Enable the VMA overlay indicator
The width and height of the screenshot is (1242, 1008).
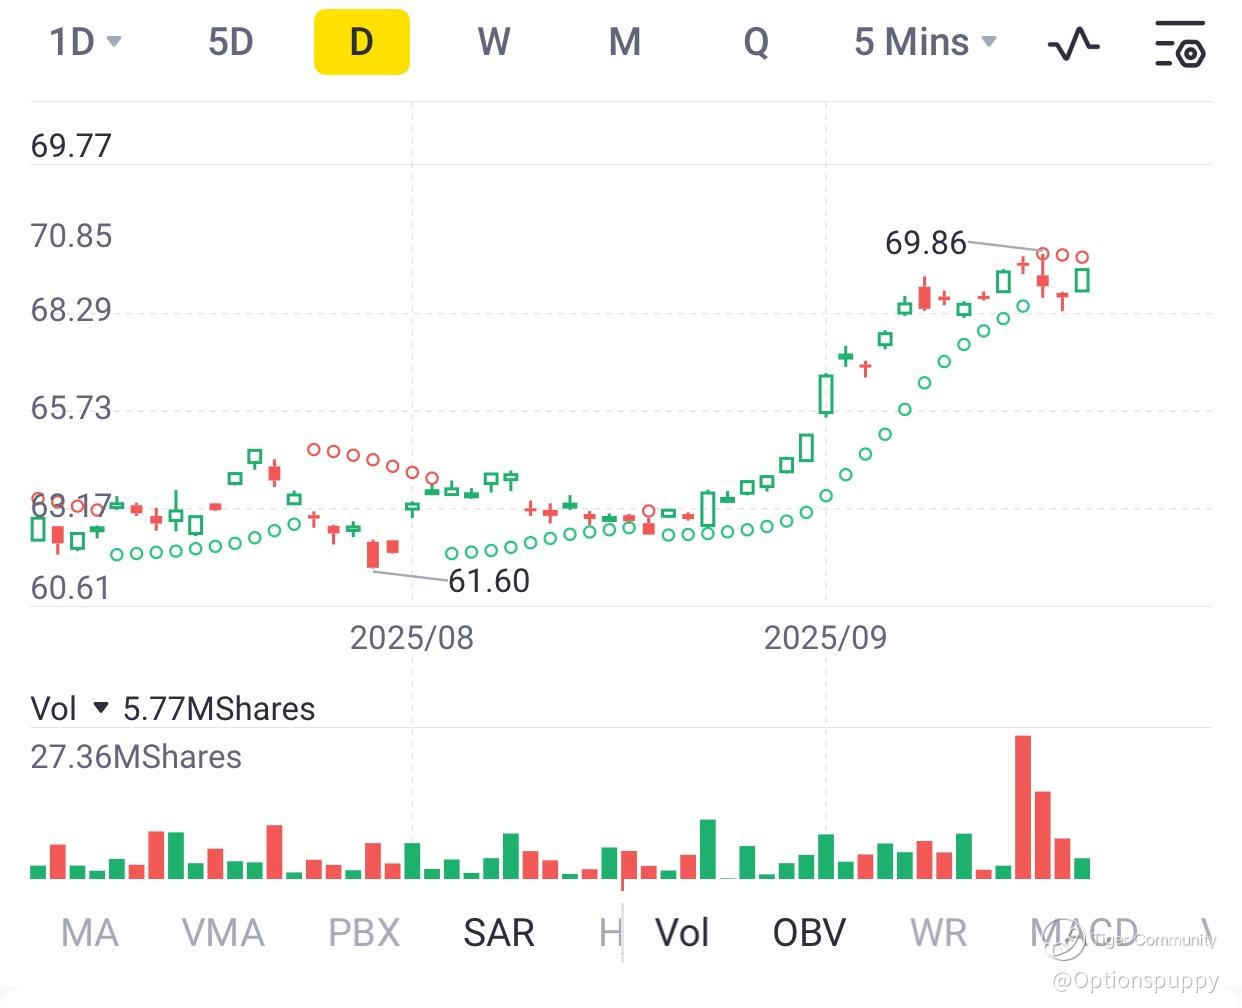(223, 933)
